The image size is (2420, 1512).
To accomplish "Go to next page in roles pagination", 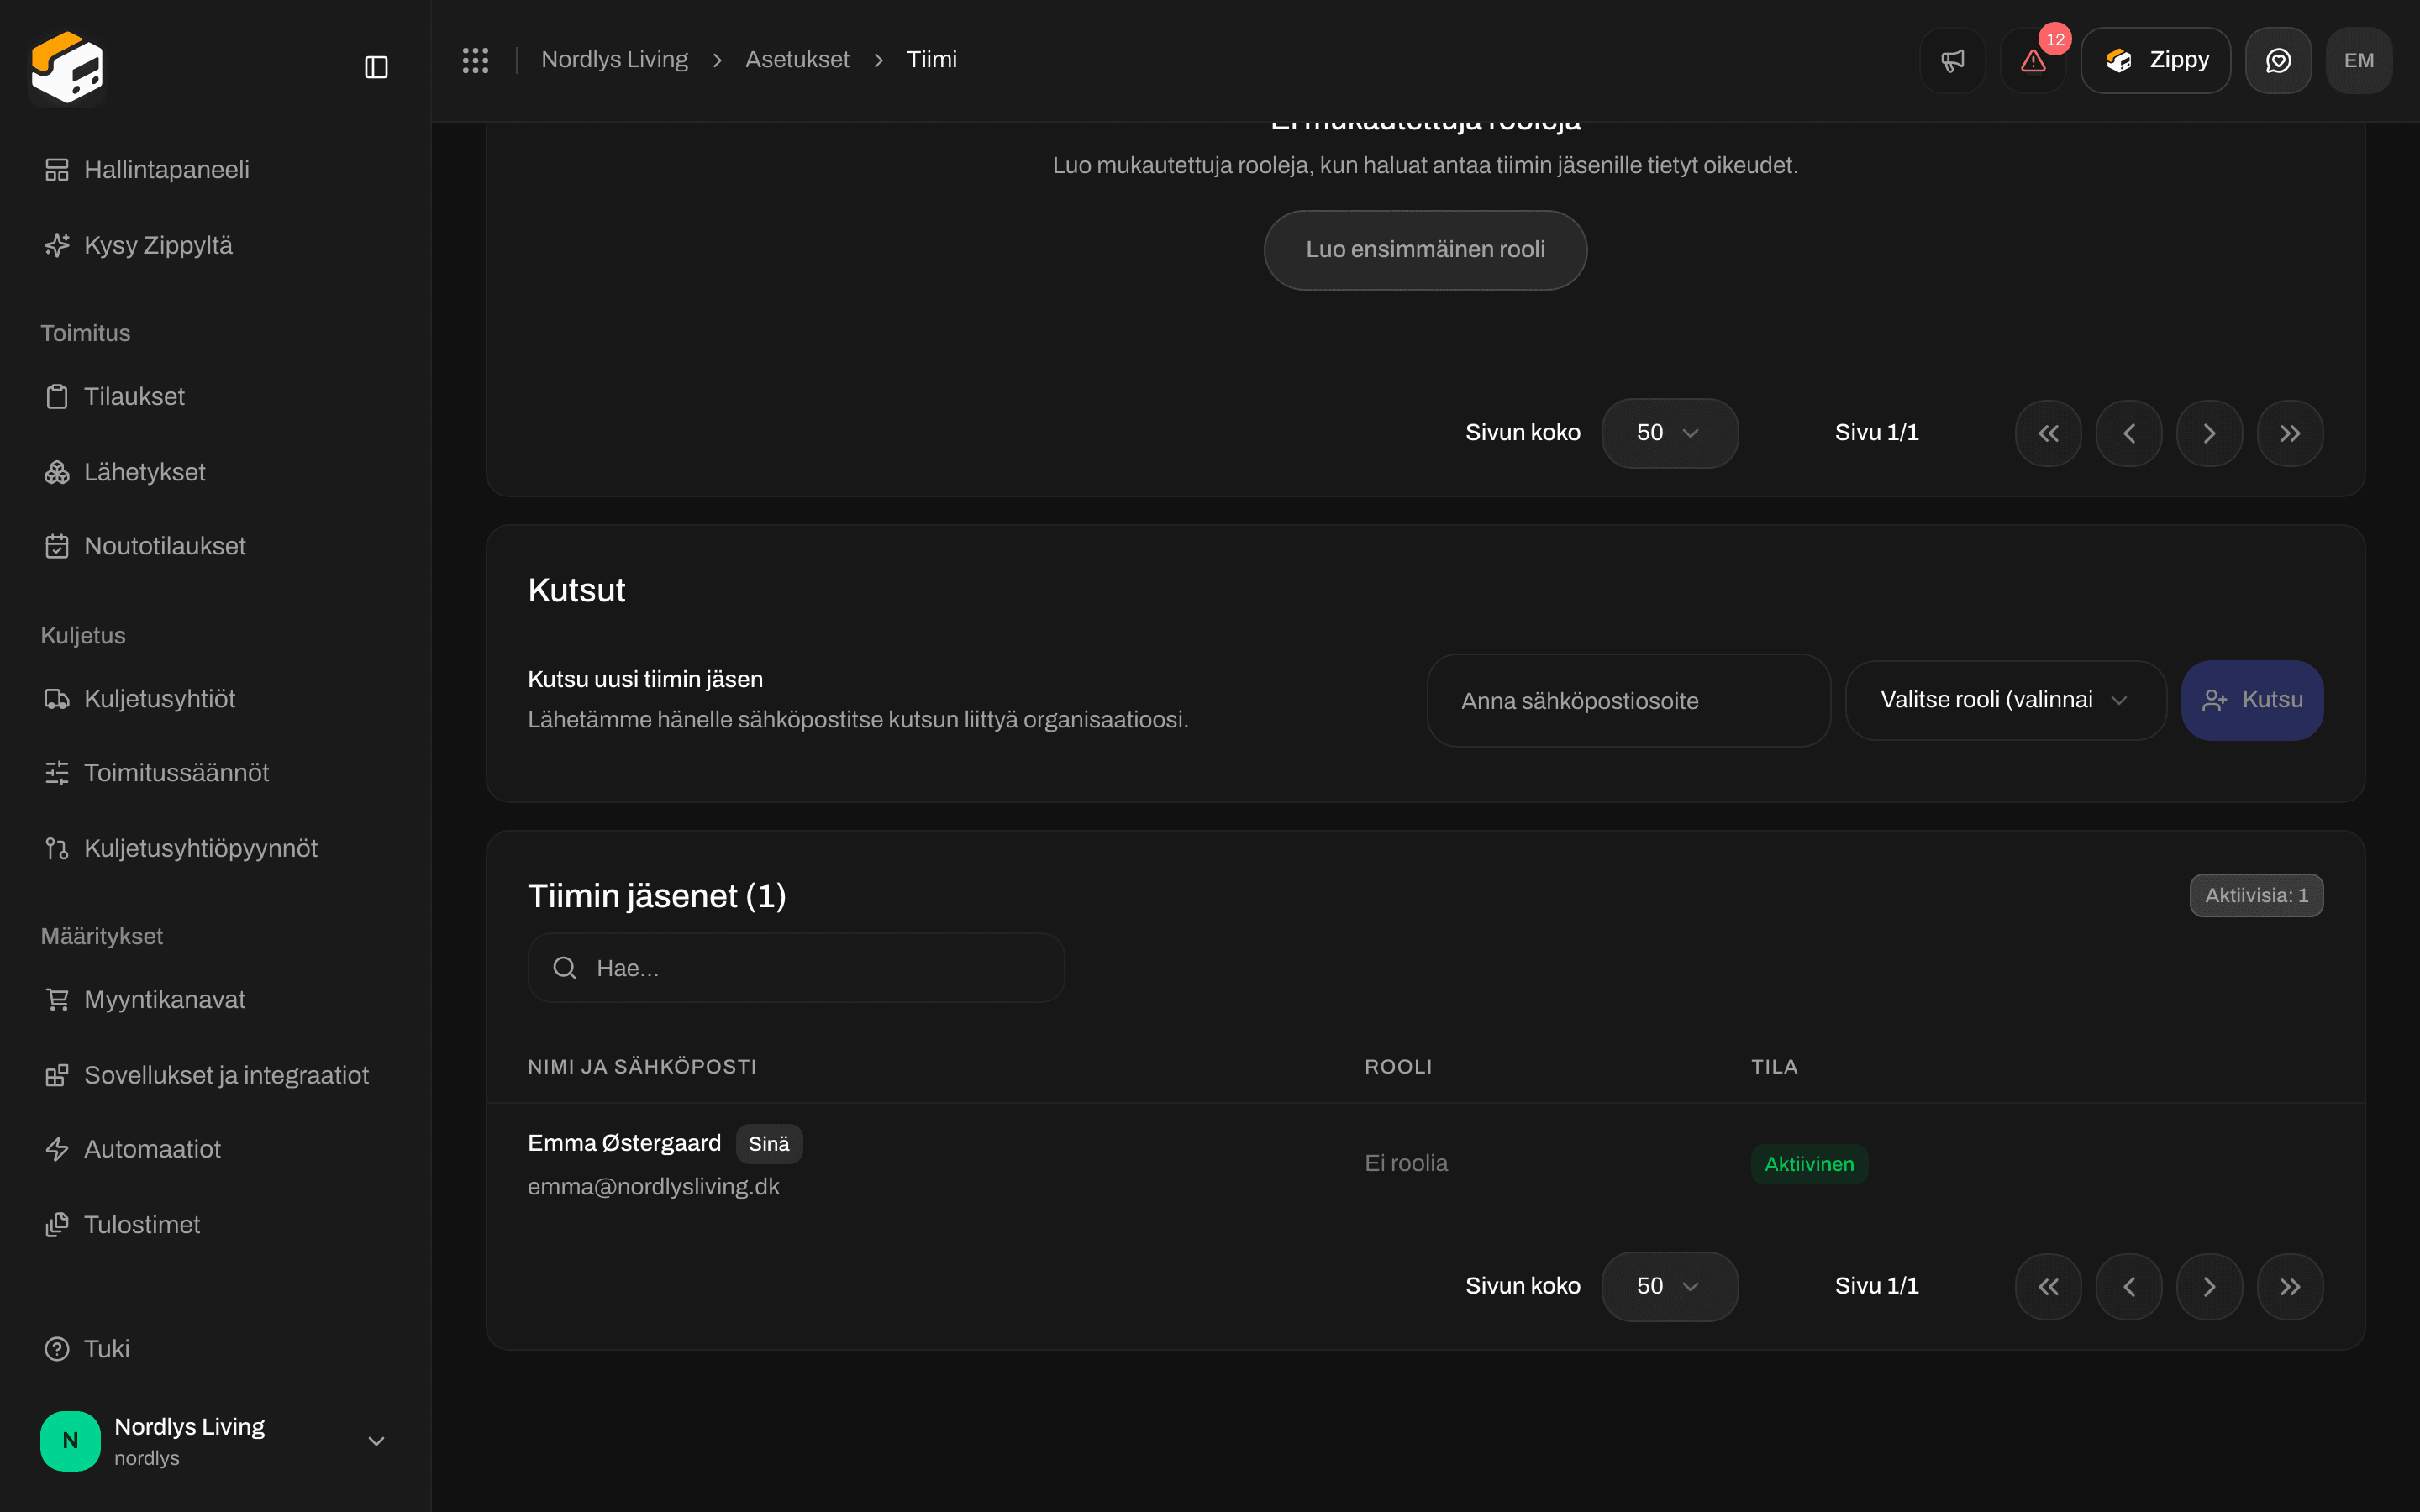I will pos(2209,433).
